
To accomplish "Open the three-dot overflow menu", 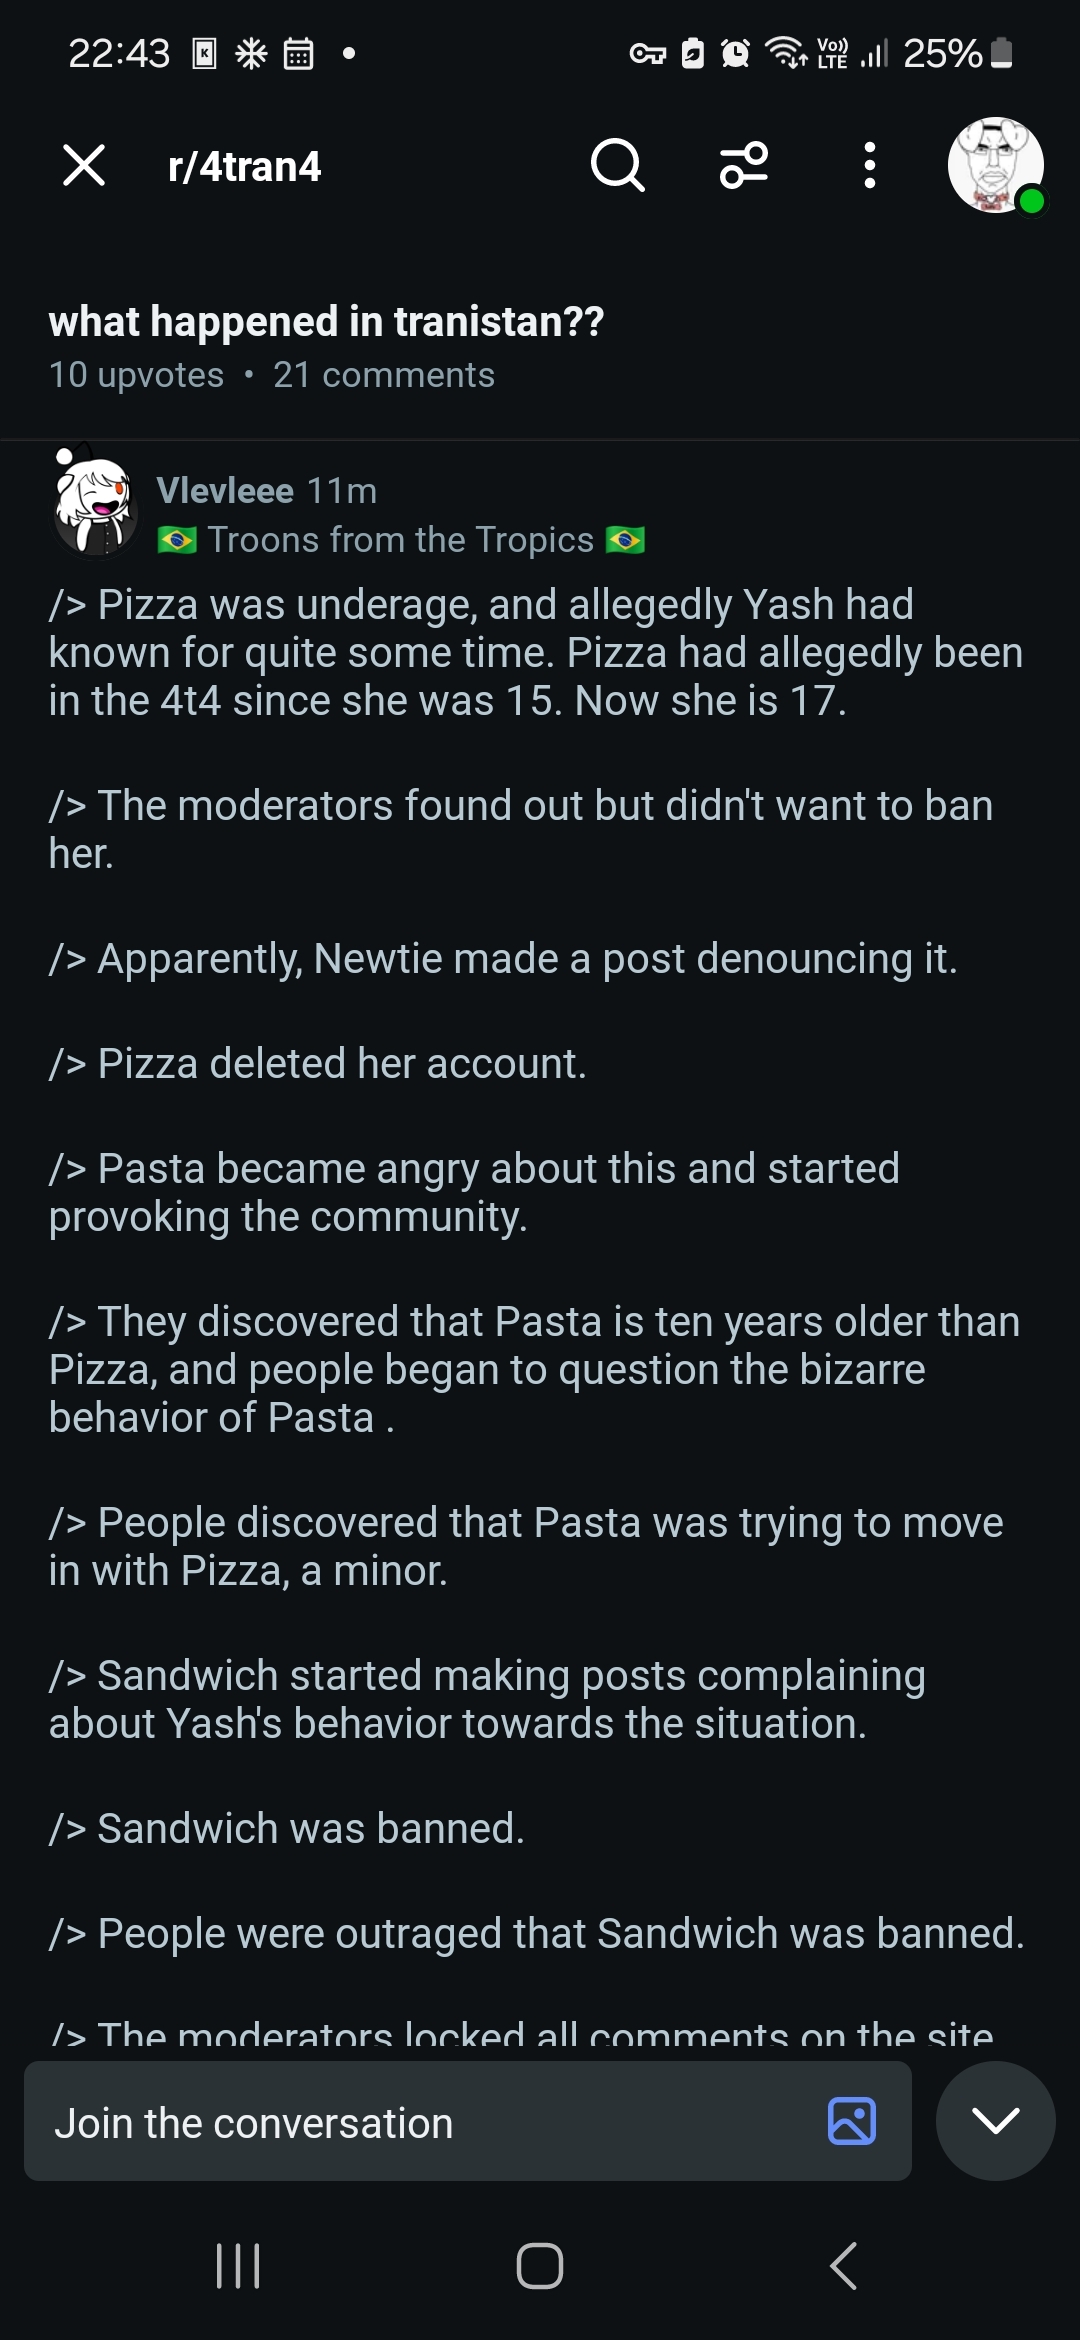I will [x=870, y=165].
